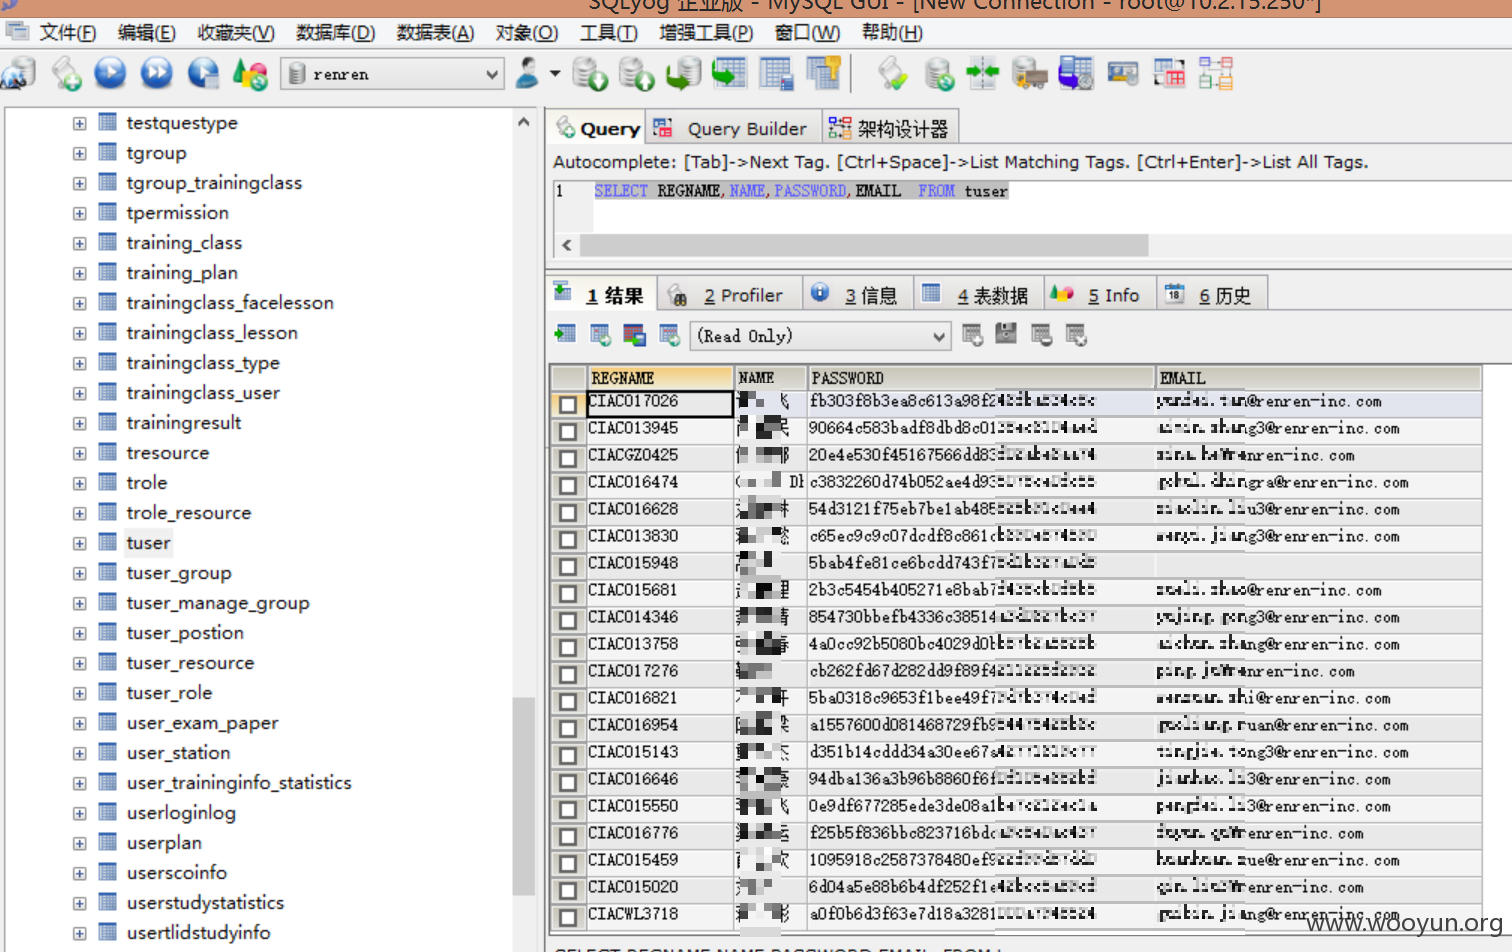Click the table with calculator icon
This screenshot has width=1512, height=952.
[x=776, y=74]
